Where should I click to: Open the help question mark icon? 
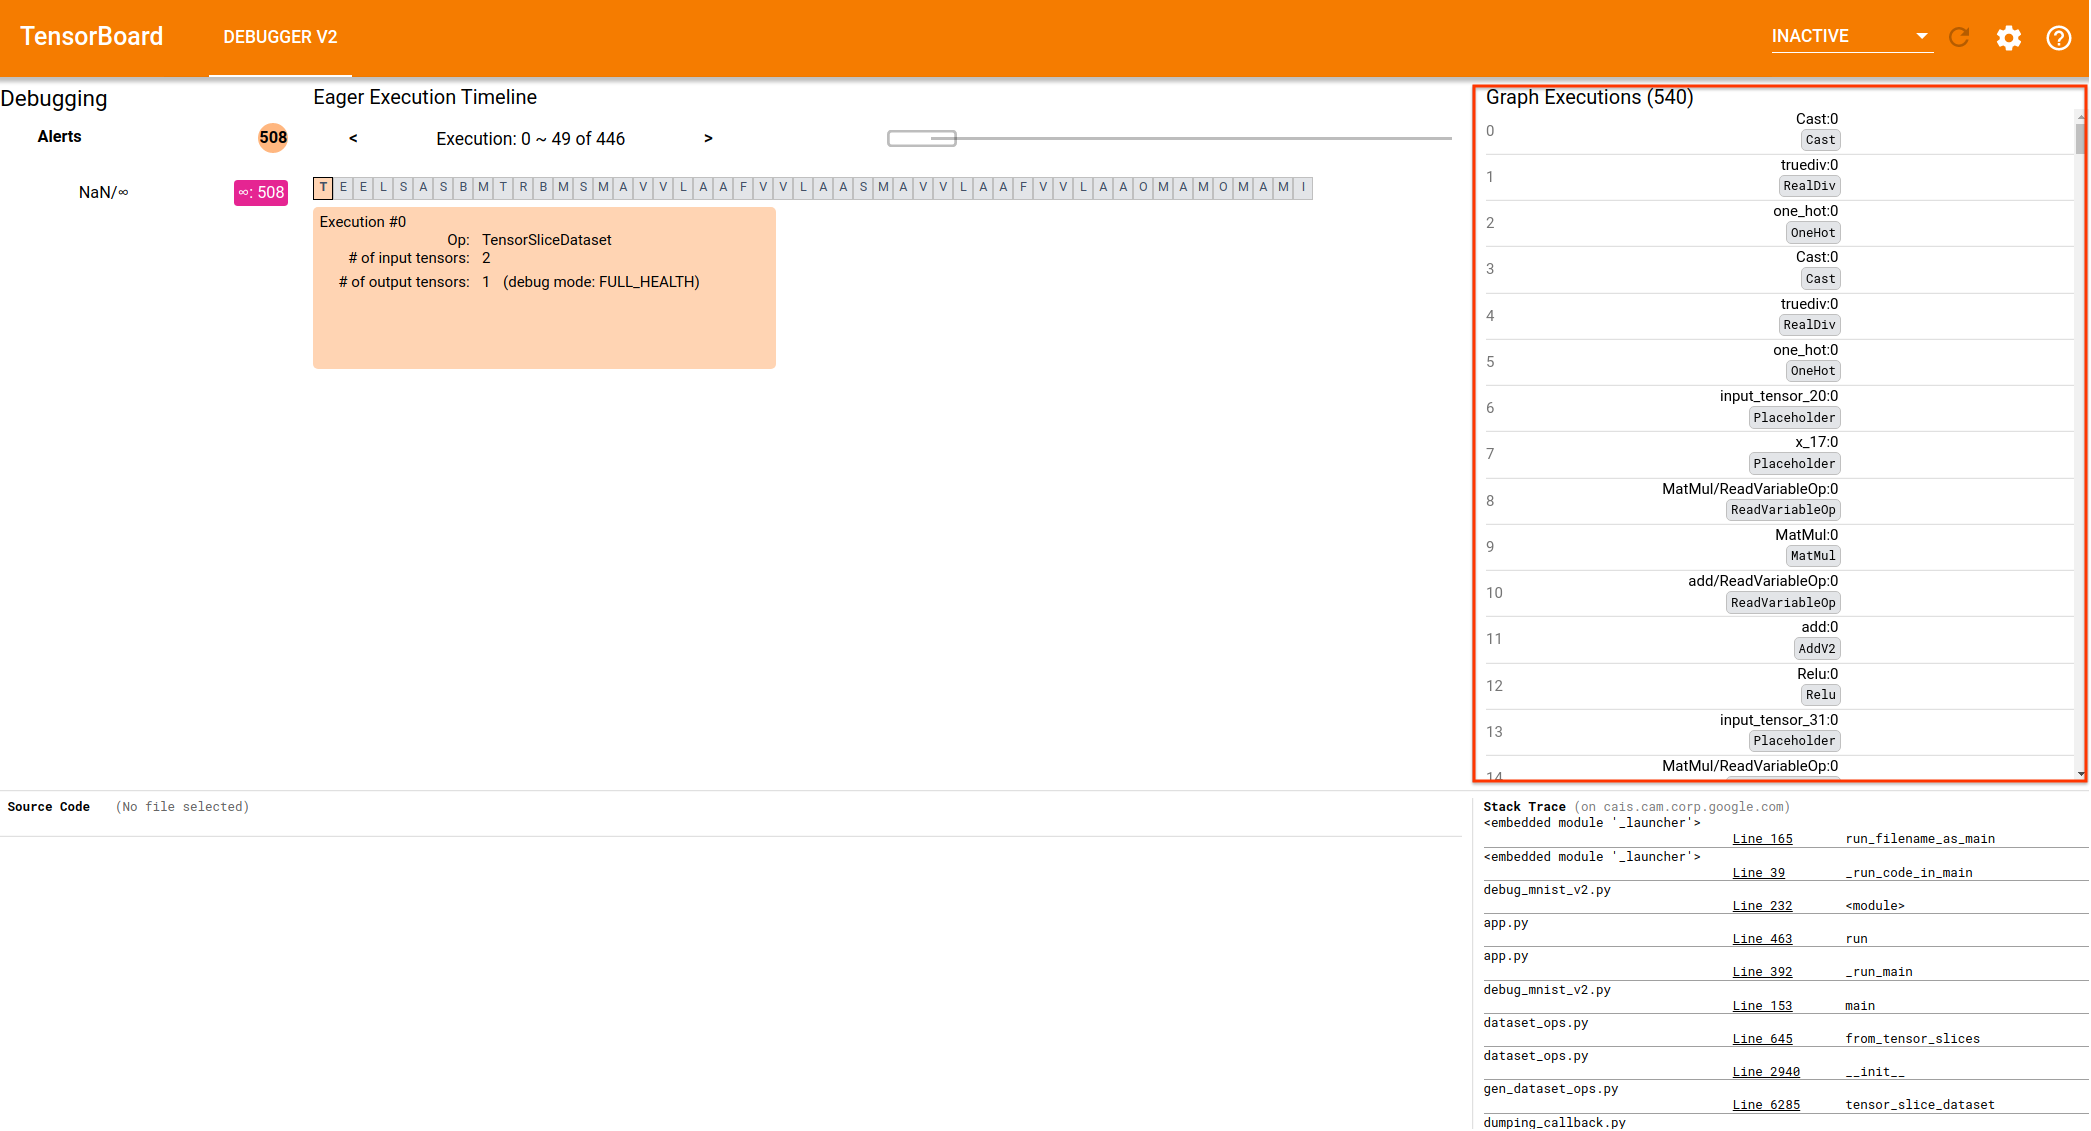tap(2058, 37)
